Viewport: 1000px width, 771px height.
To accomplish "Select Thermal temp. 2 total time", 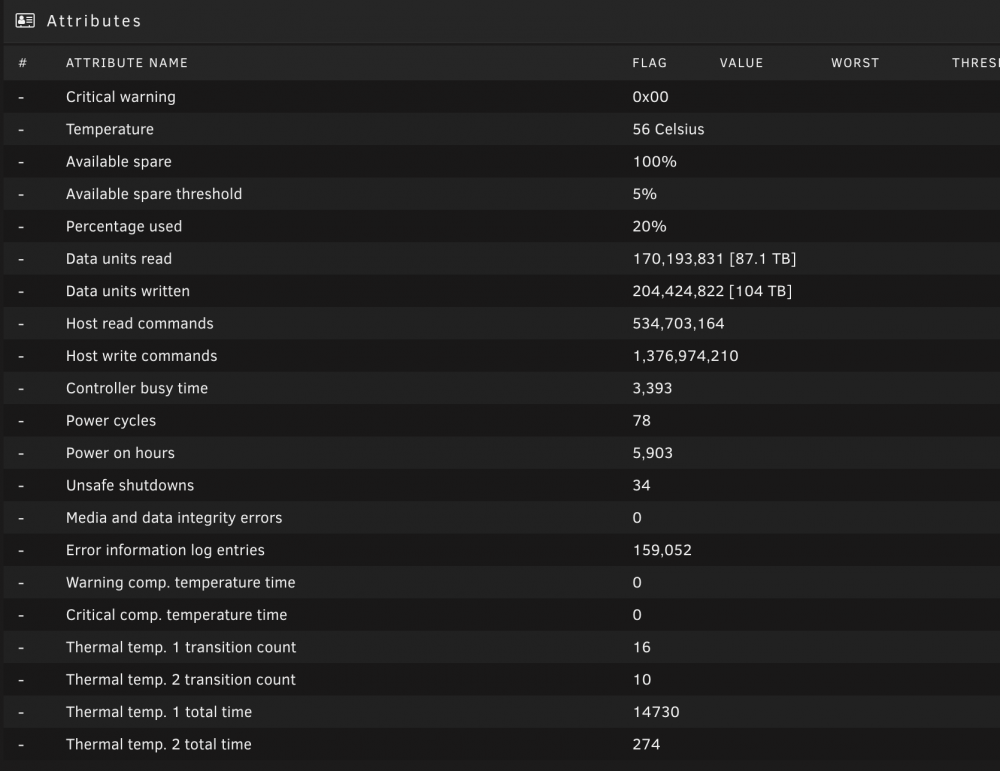I will (x=158, y=745).
